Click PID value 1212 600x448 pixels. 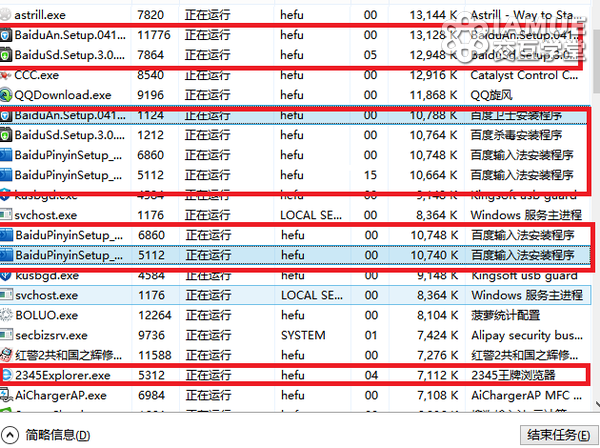(150, 135)
